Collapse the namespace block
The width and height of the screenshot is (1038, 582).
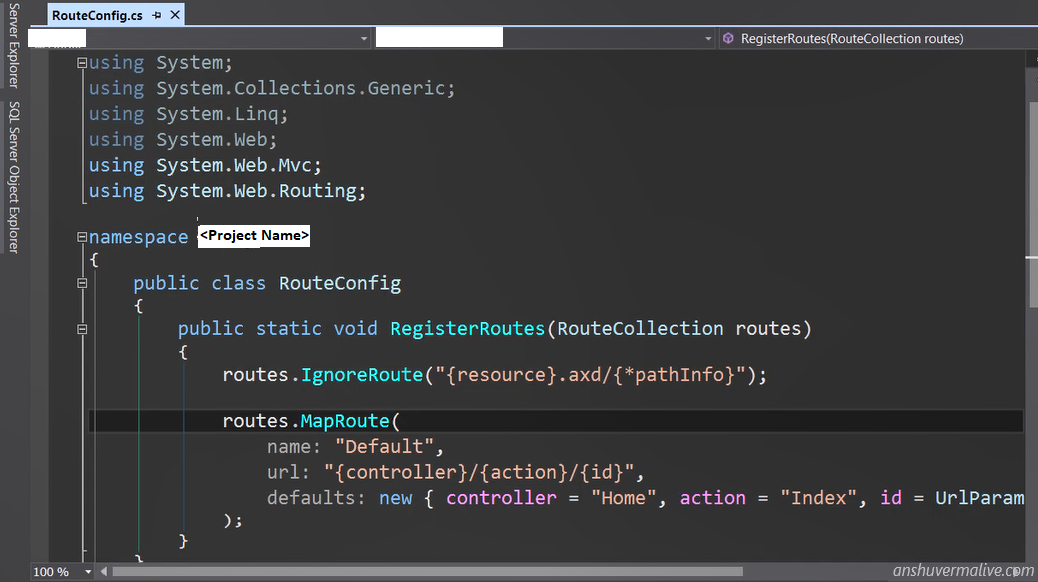tap(82, 237)
